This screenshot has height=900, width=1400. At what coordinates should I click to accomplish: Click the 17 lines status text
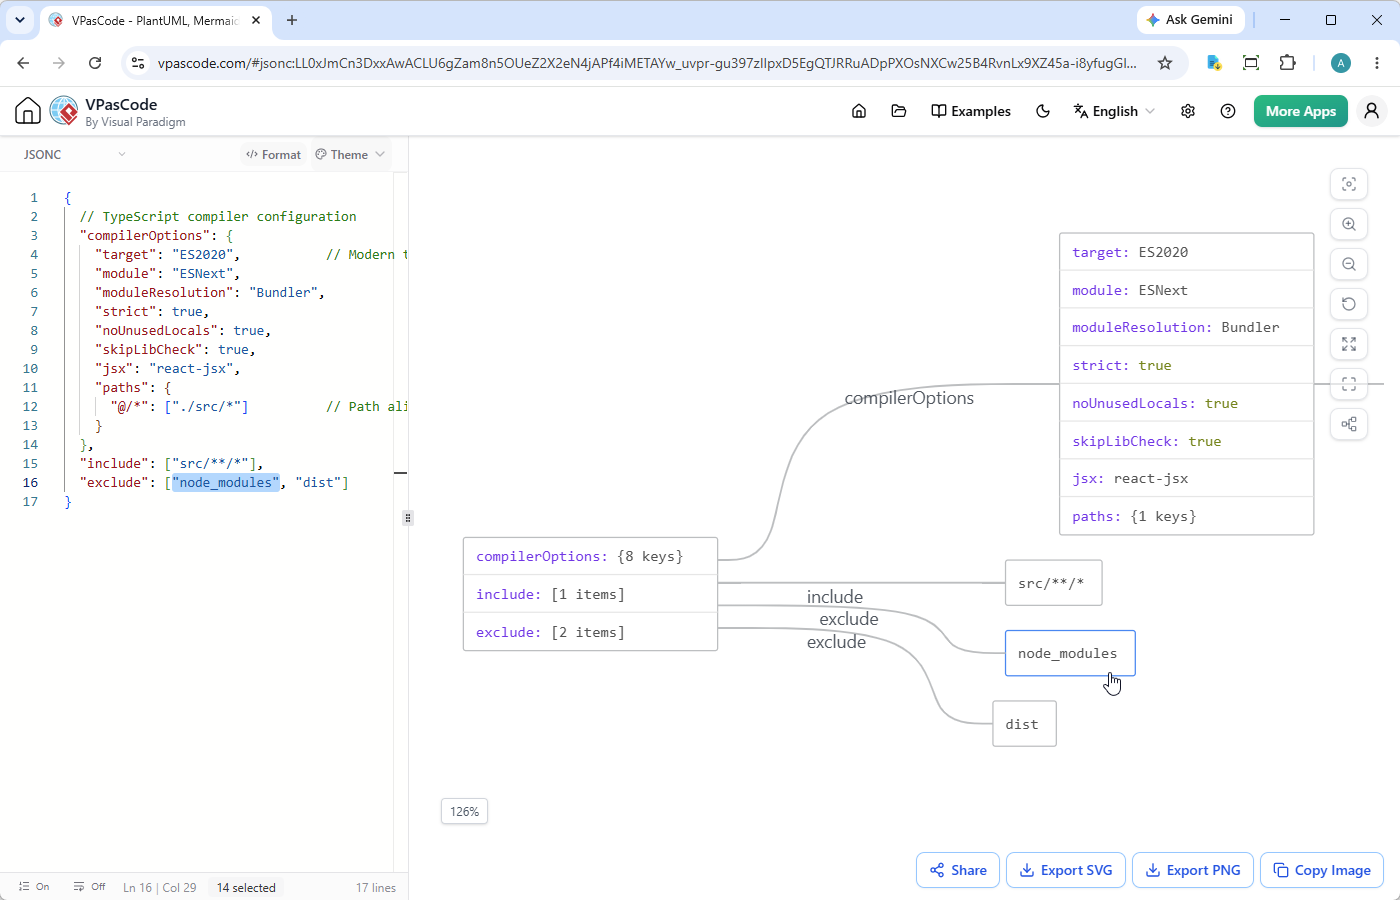376,887
